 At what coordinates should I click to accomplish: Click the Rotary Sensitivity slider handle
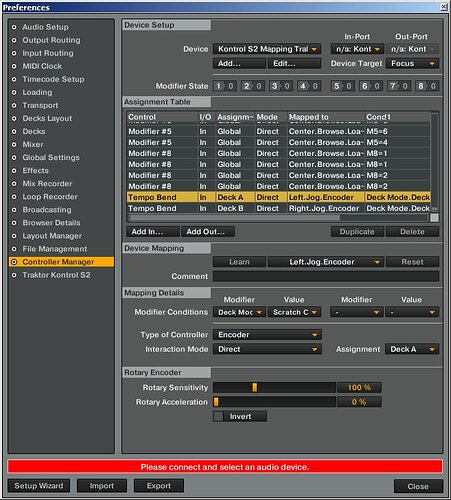[254, 387]
